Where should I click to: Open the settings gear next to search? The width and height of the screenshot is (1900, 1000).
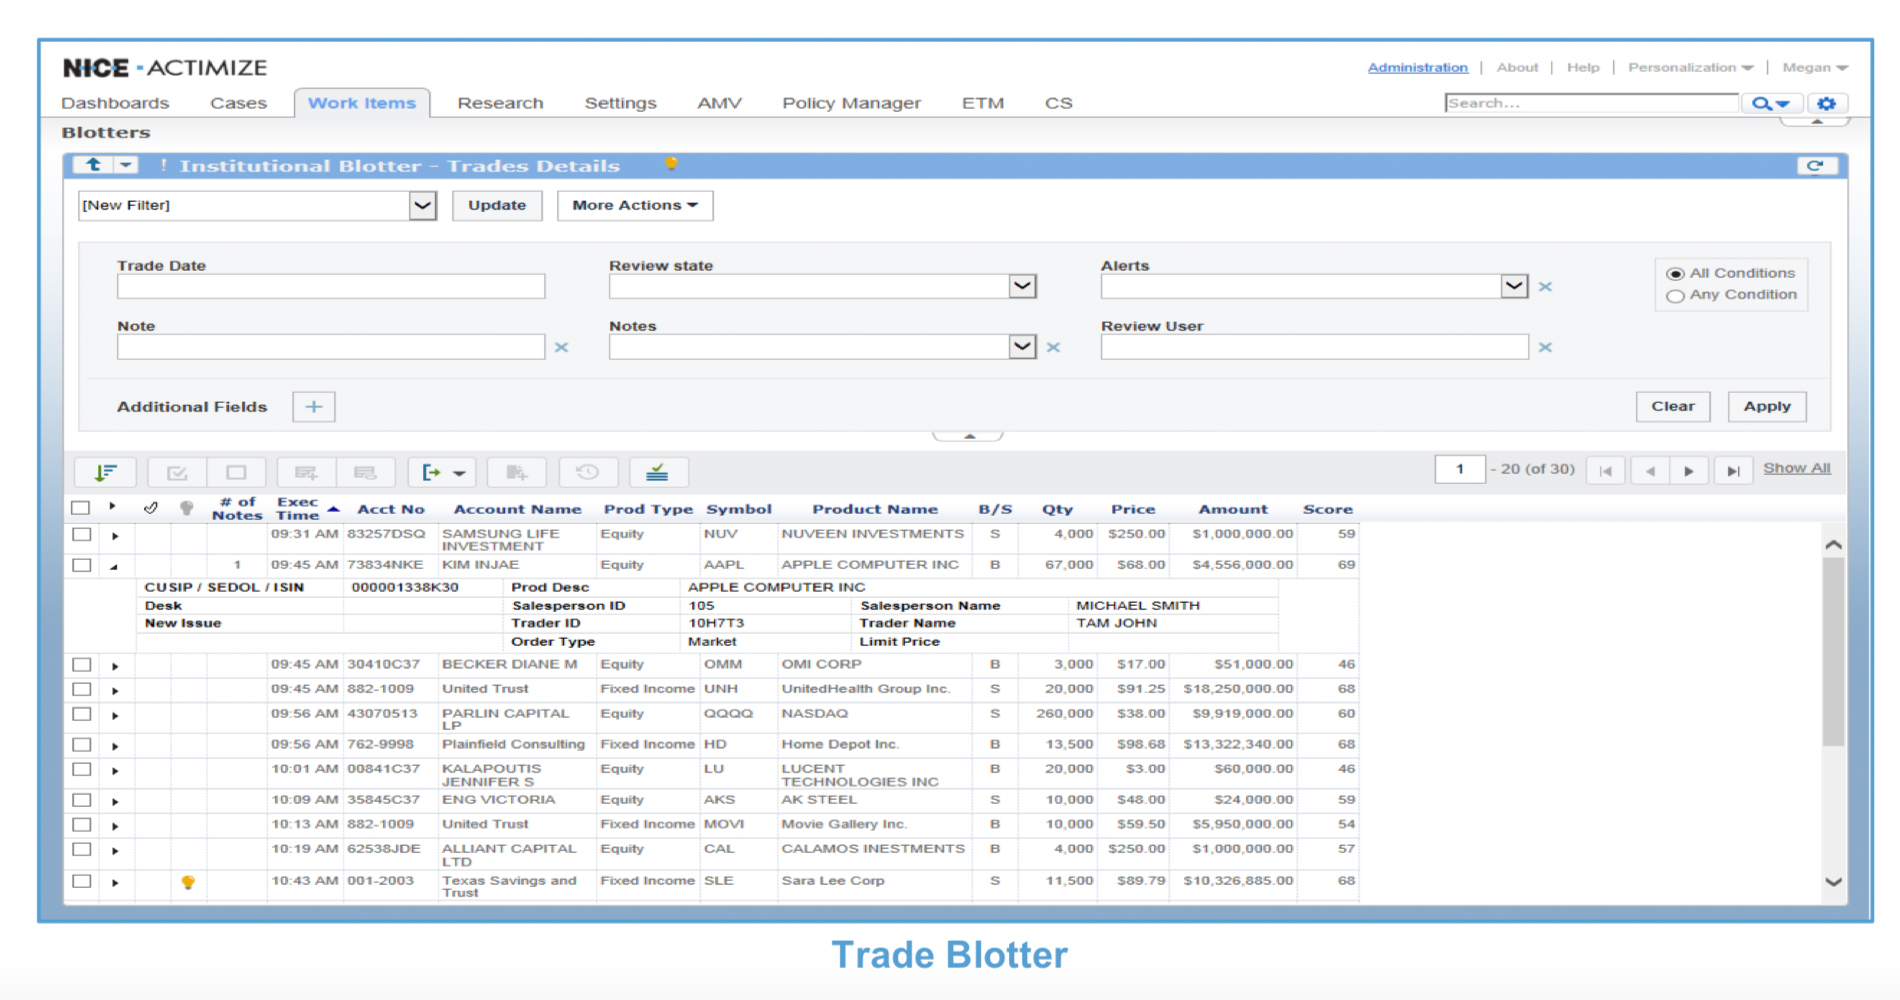click(x=1826, y=103)
